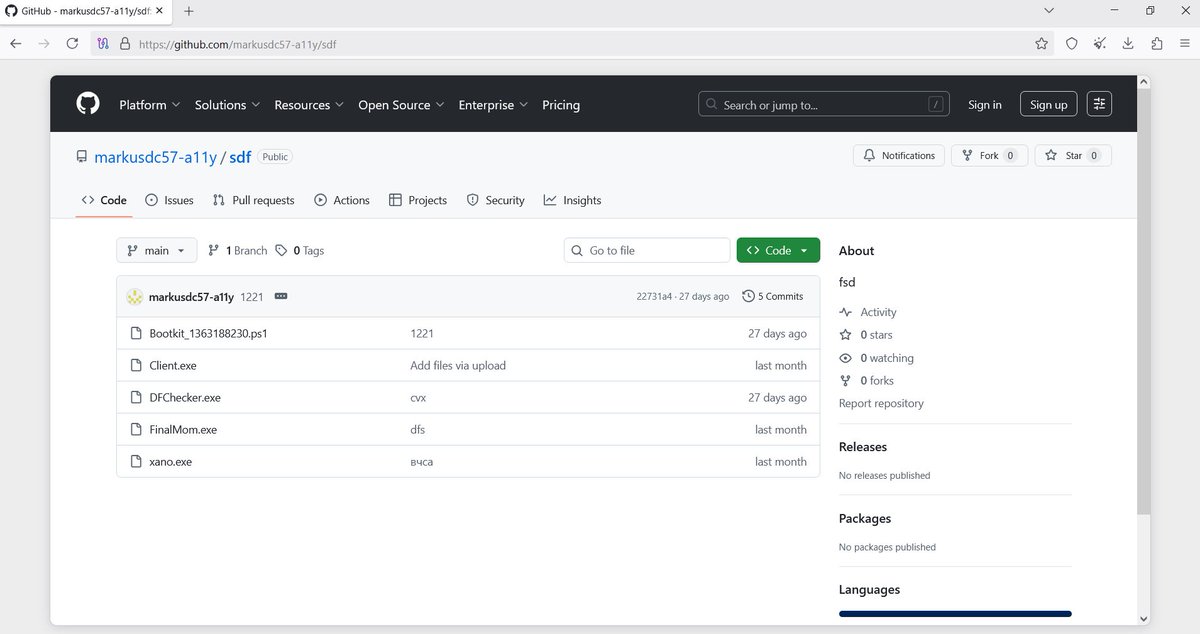Open the sdf repository name link
The width and height of the screenshot is (1200, 634).
(x=240, y=157)
